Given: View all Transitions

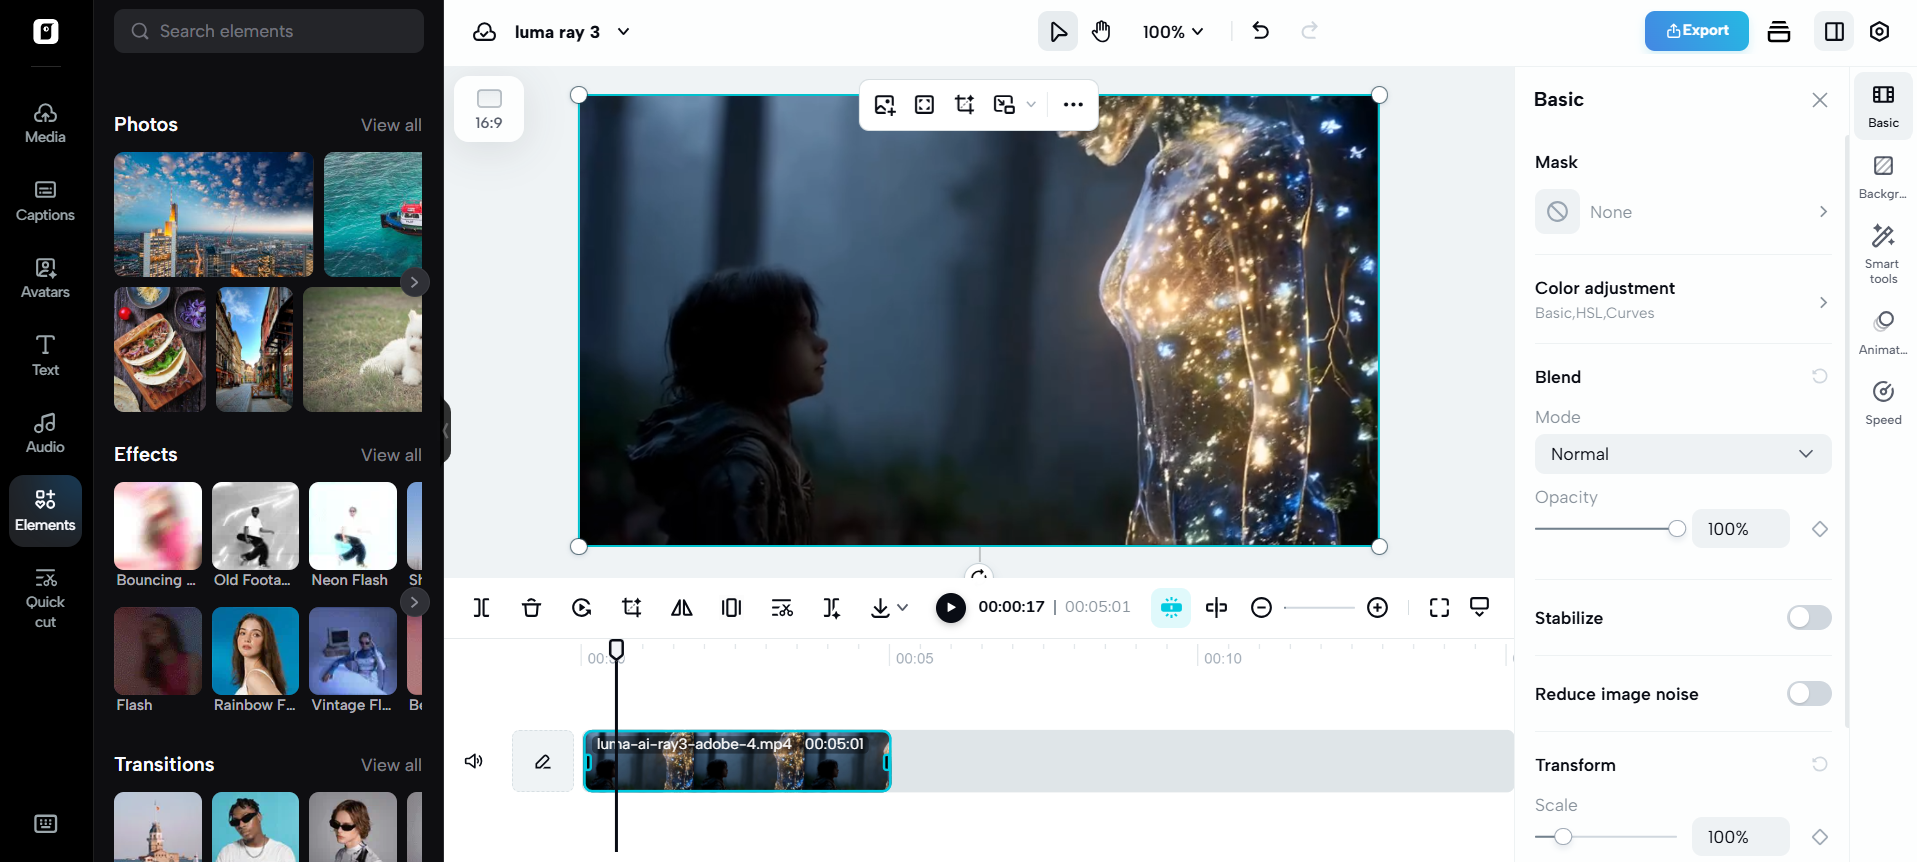Looking at the screenshot, I should click(391, 765).
